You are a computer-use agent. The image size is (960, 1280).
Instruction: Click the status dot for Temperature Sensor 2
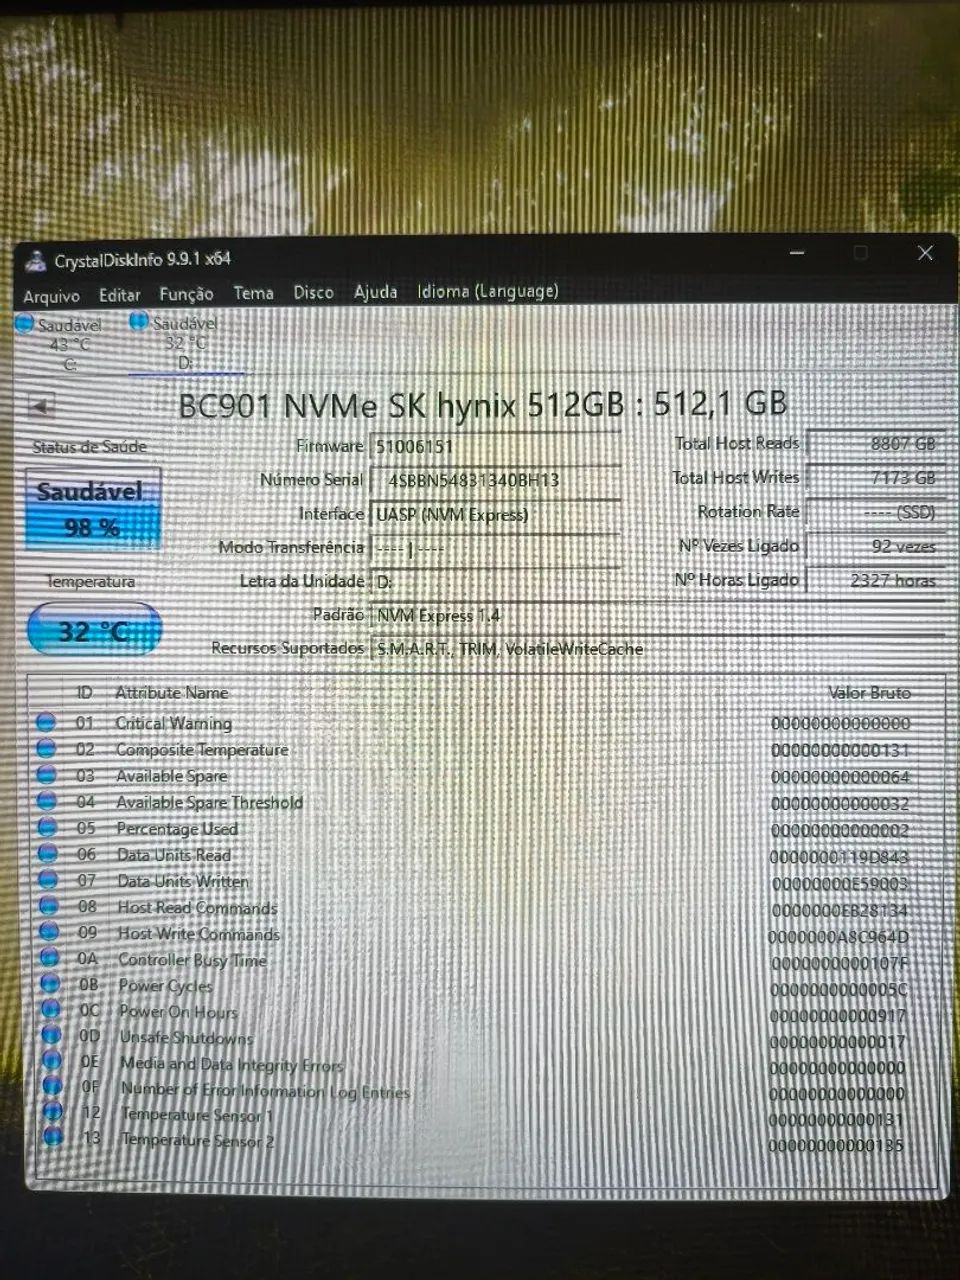click(x=54, y=1136)
